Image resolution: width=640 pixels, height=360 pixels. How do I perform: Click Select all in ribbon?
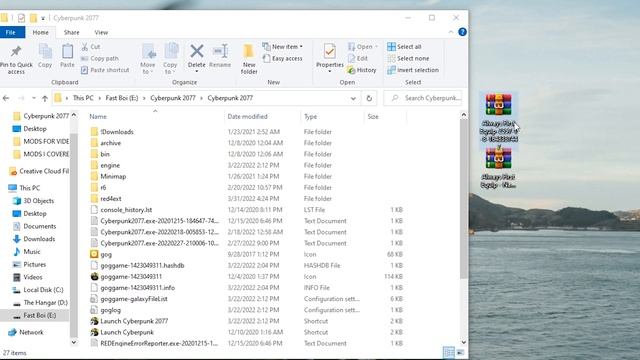[x=404, y=47]
